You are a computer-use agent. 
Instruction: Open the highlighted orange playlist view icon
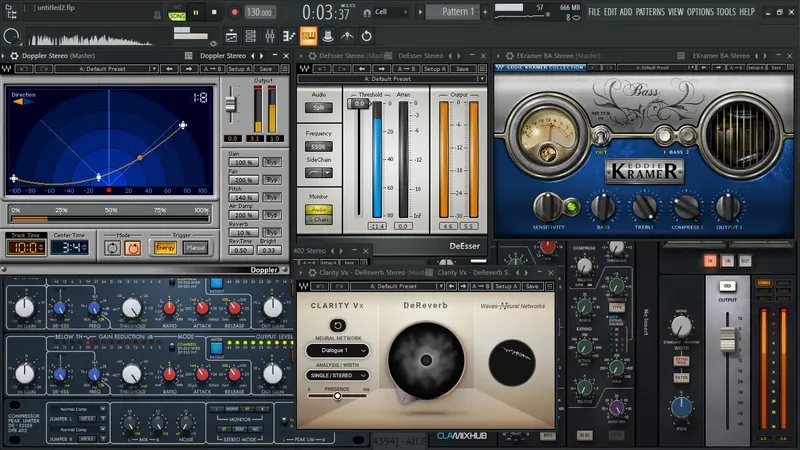click(x=309, y=37)
